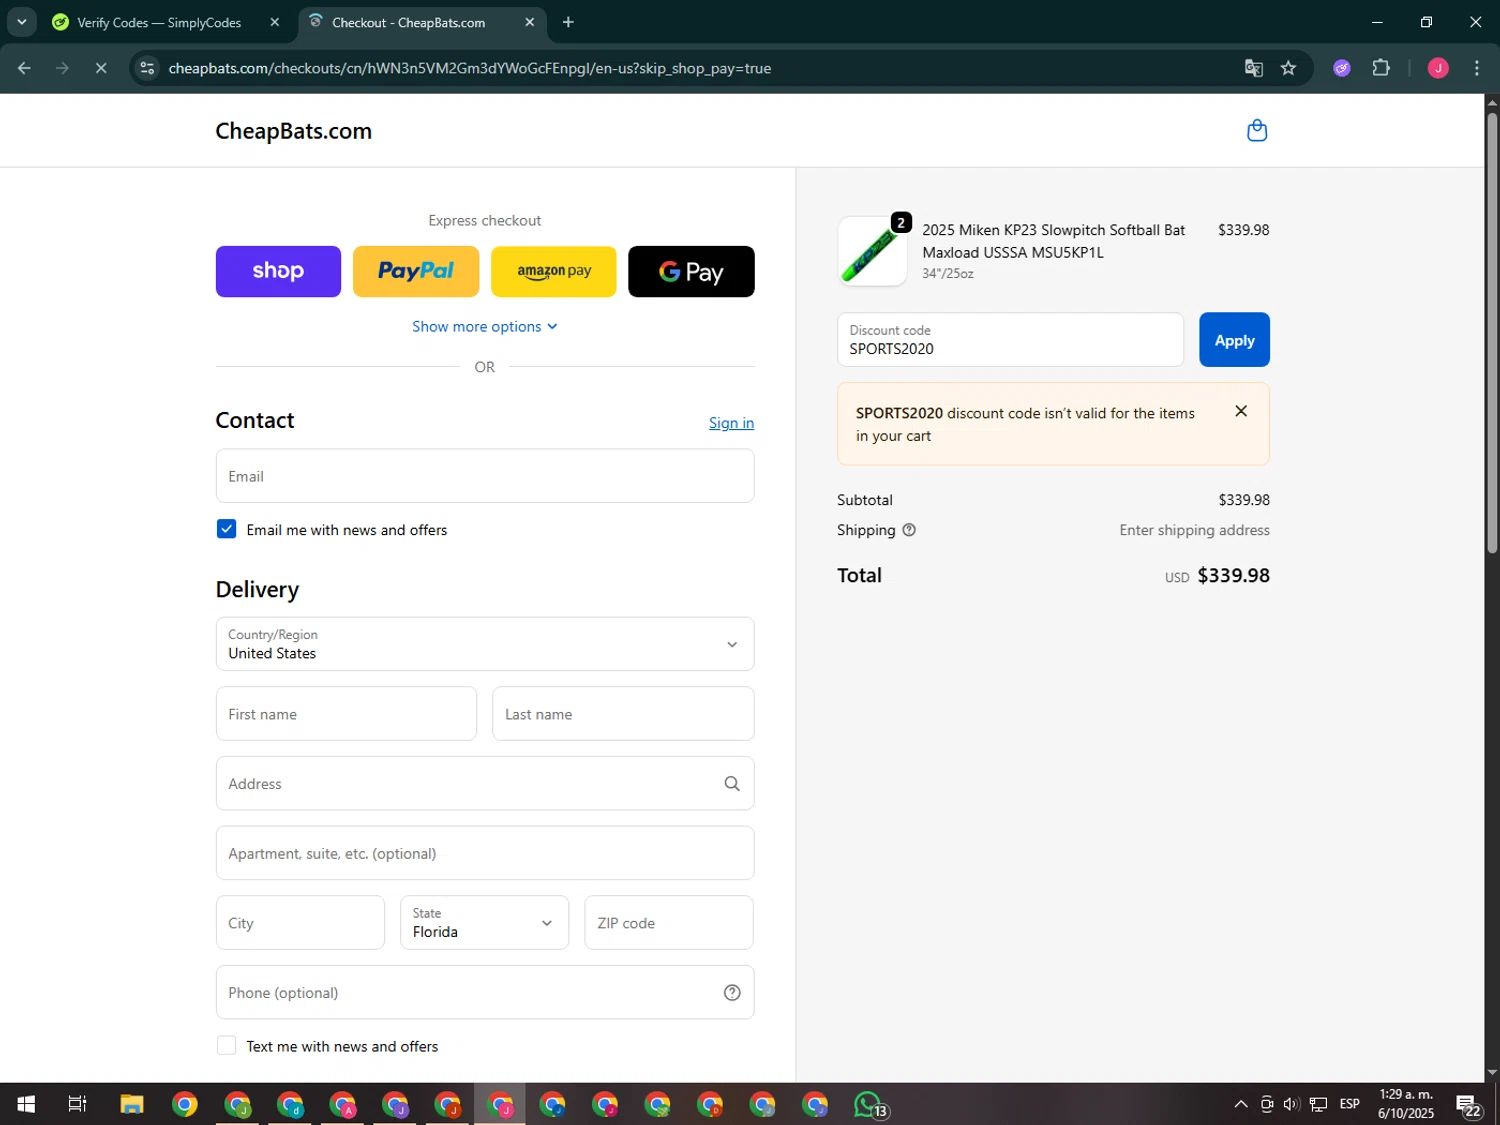Stop loading the page
Screen dimensions: 1500x1125
[x=101, y=68]
